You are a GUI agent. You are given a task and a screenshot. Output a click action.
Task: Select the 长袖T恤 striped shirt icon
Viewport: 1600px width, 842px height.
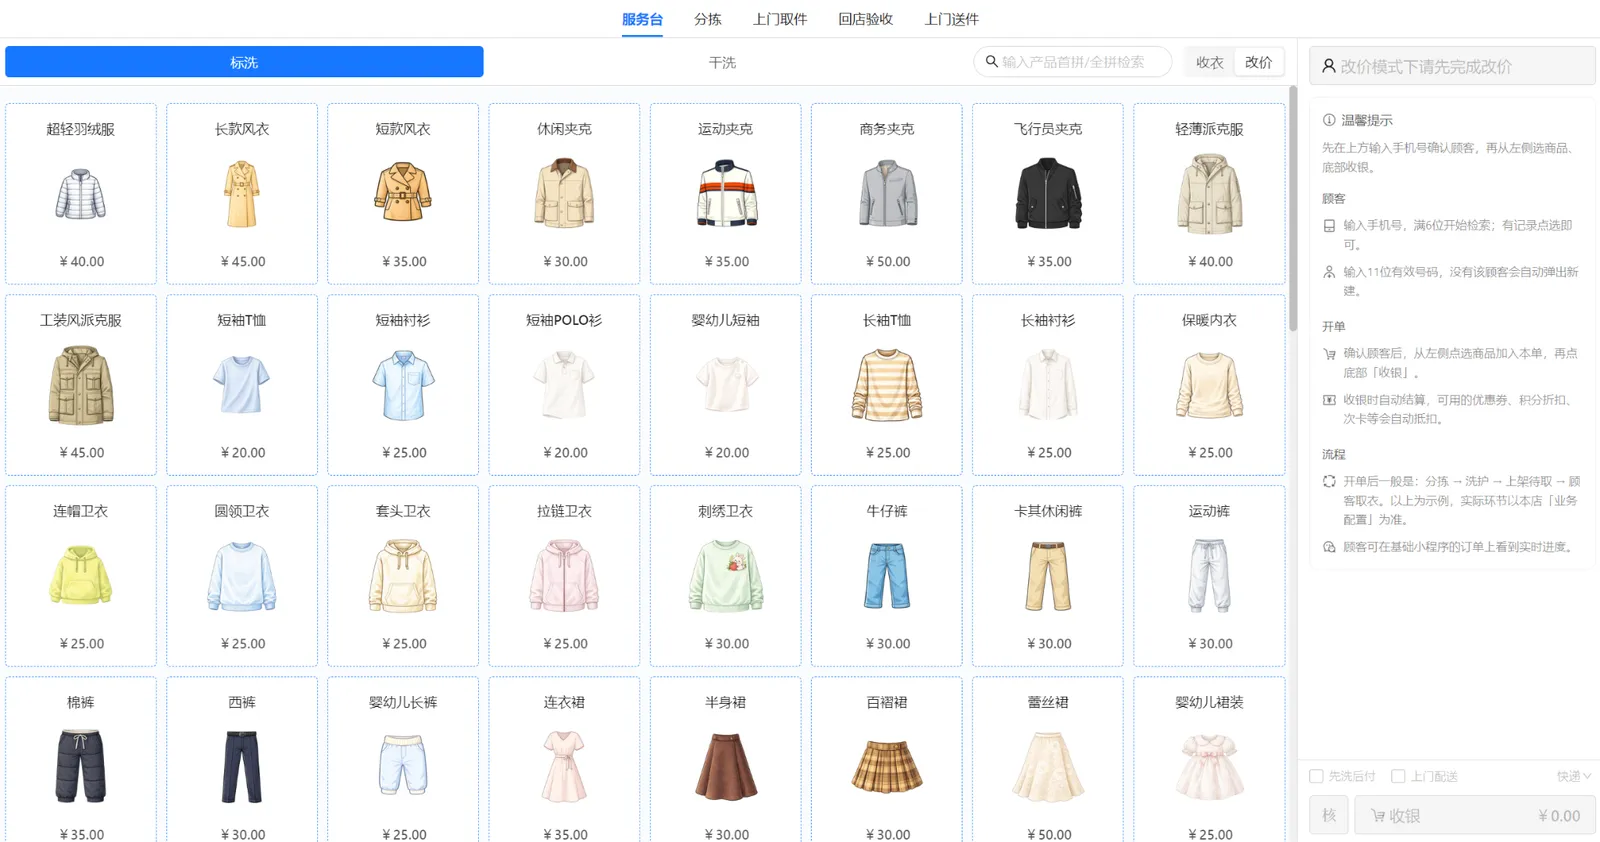tap(887, 385)
